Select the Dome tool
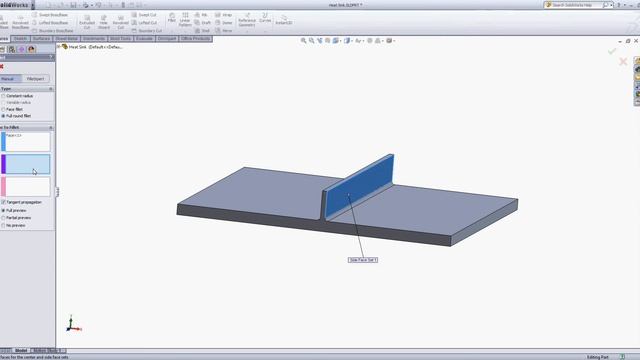640x360 pixels. [x=224, y=23]
